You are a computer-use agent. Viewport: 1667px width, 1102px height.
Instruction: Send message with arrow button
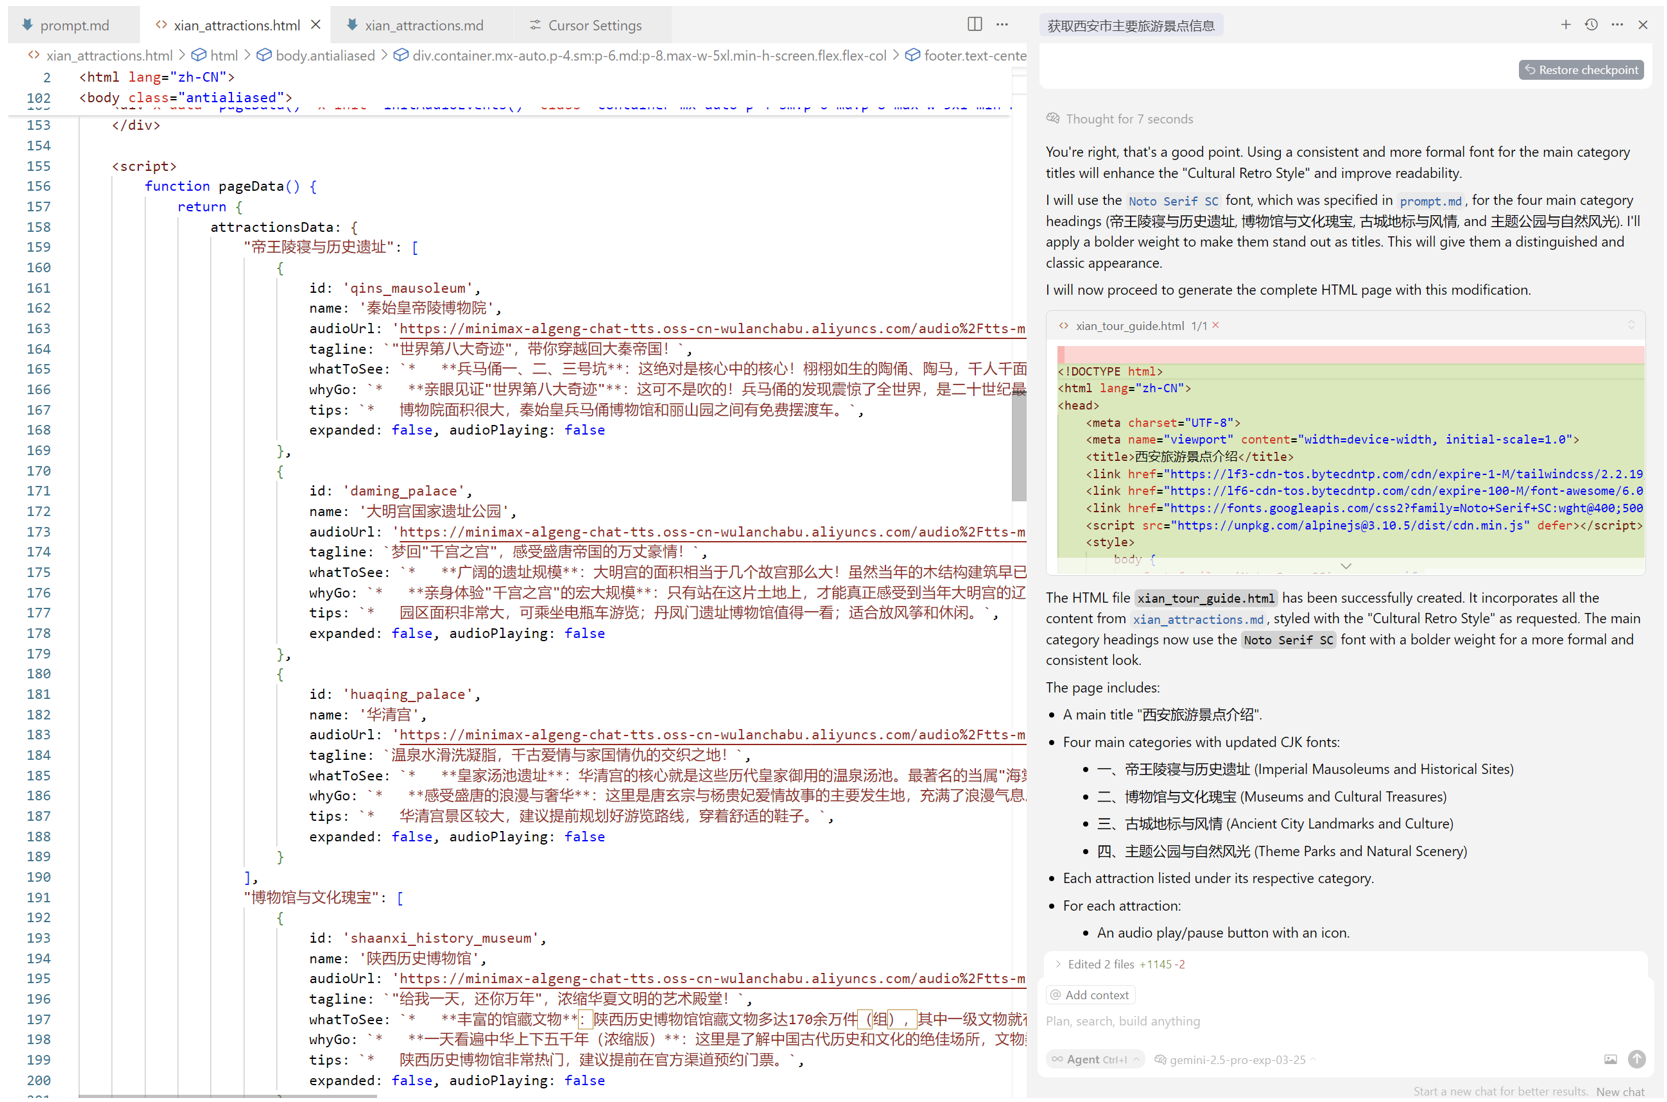tap(1636, 1059)
